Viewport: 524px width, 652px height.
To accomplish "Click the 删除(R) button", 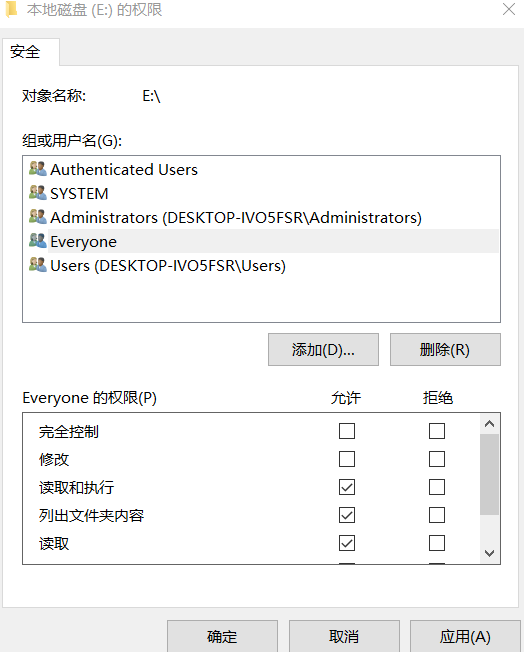I will (445, 349).
